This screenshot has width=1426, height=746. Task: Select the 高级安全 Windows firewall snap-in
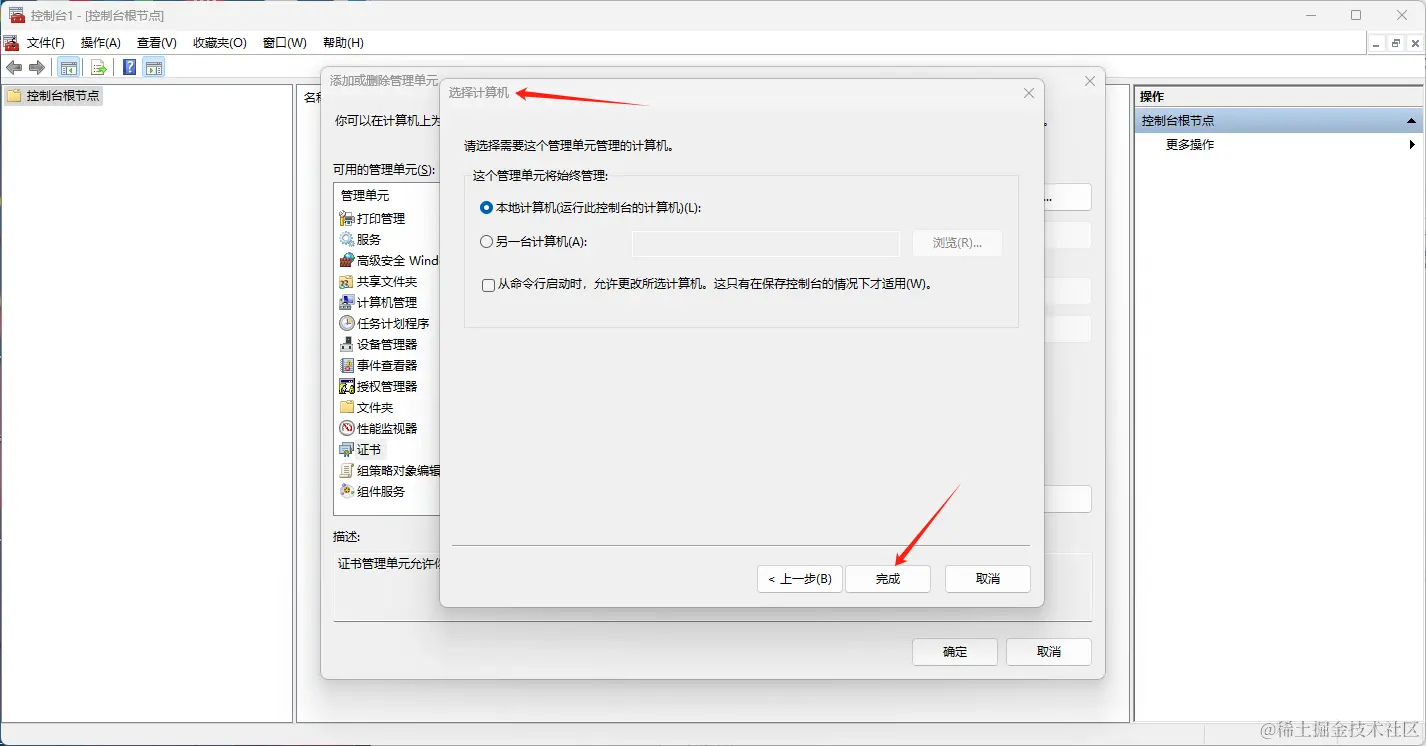389,260
